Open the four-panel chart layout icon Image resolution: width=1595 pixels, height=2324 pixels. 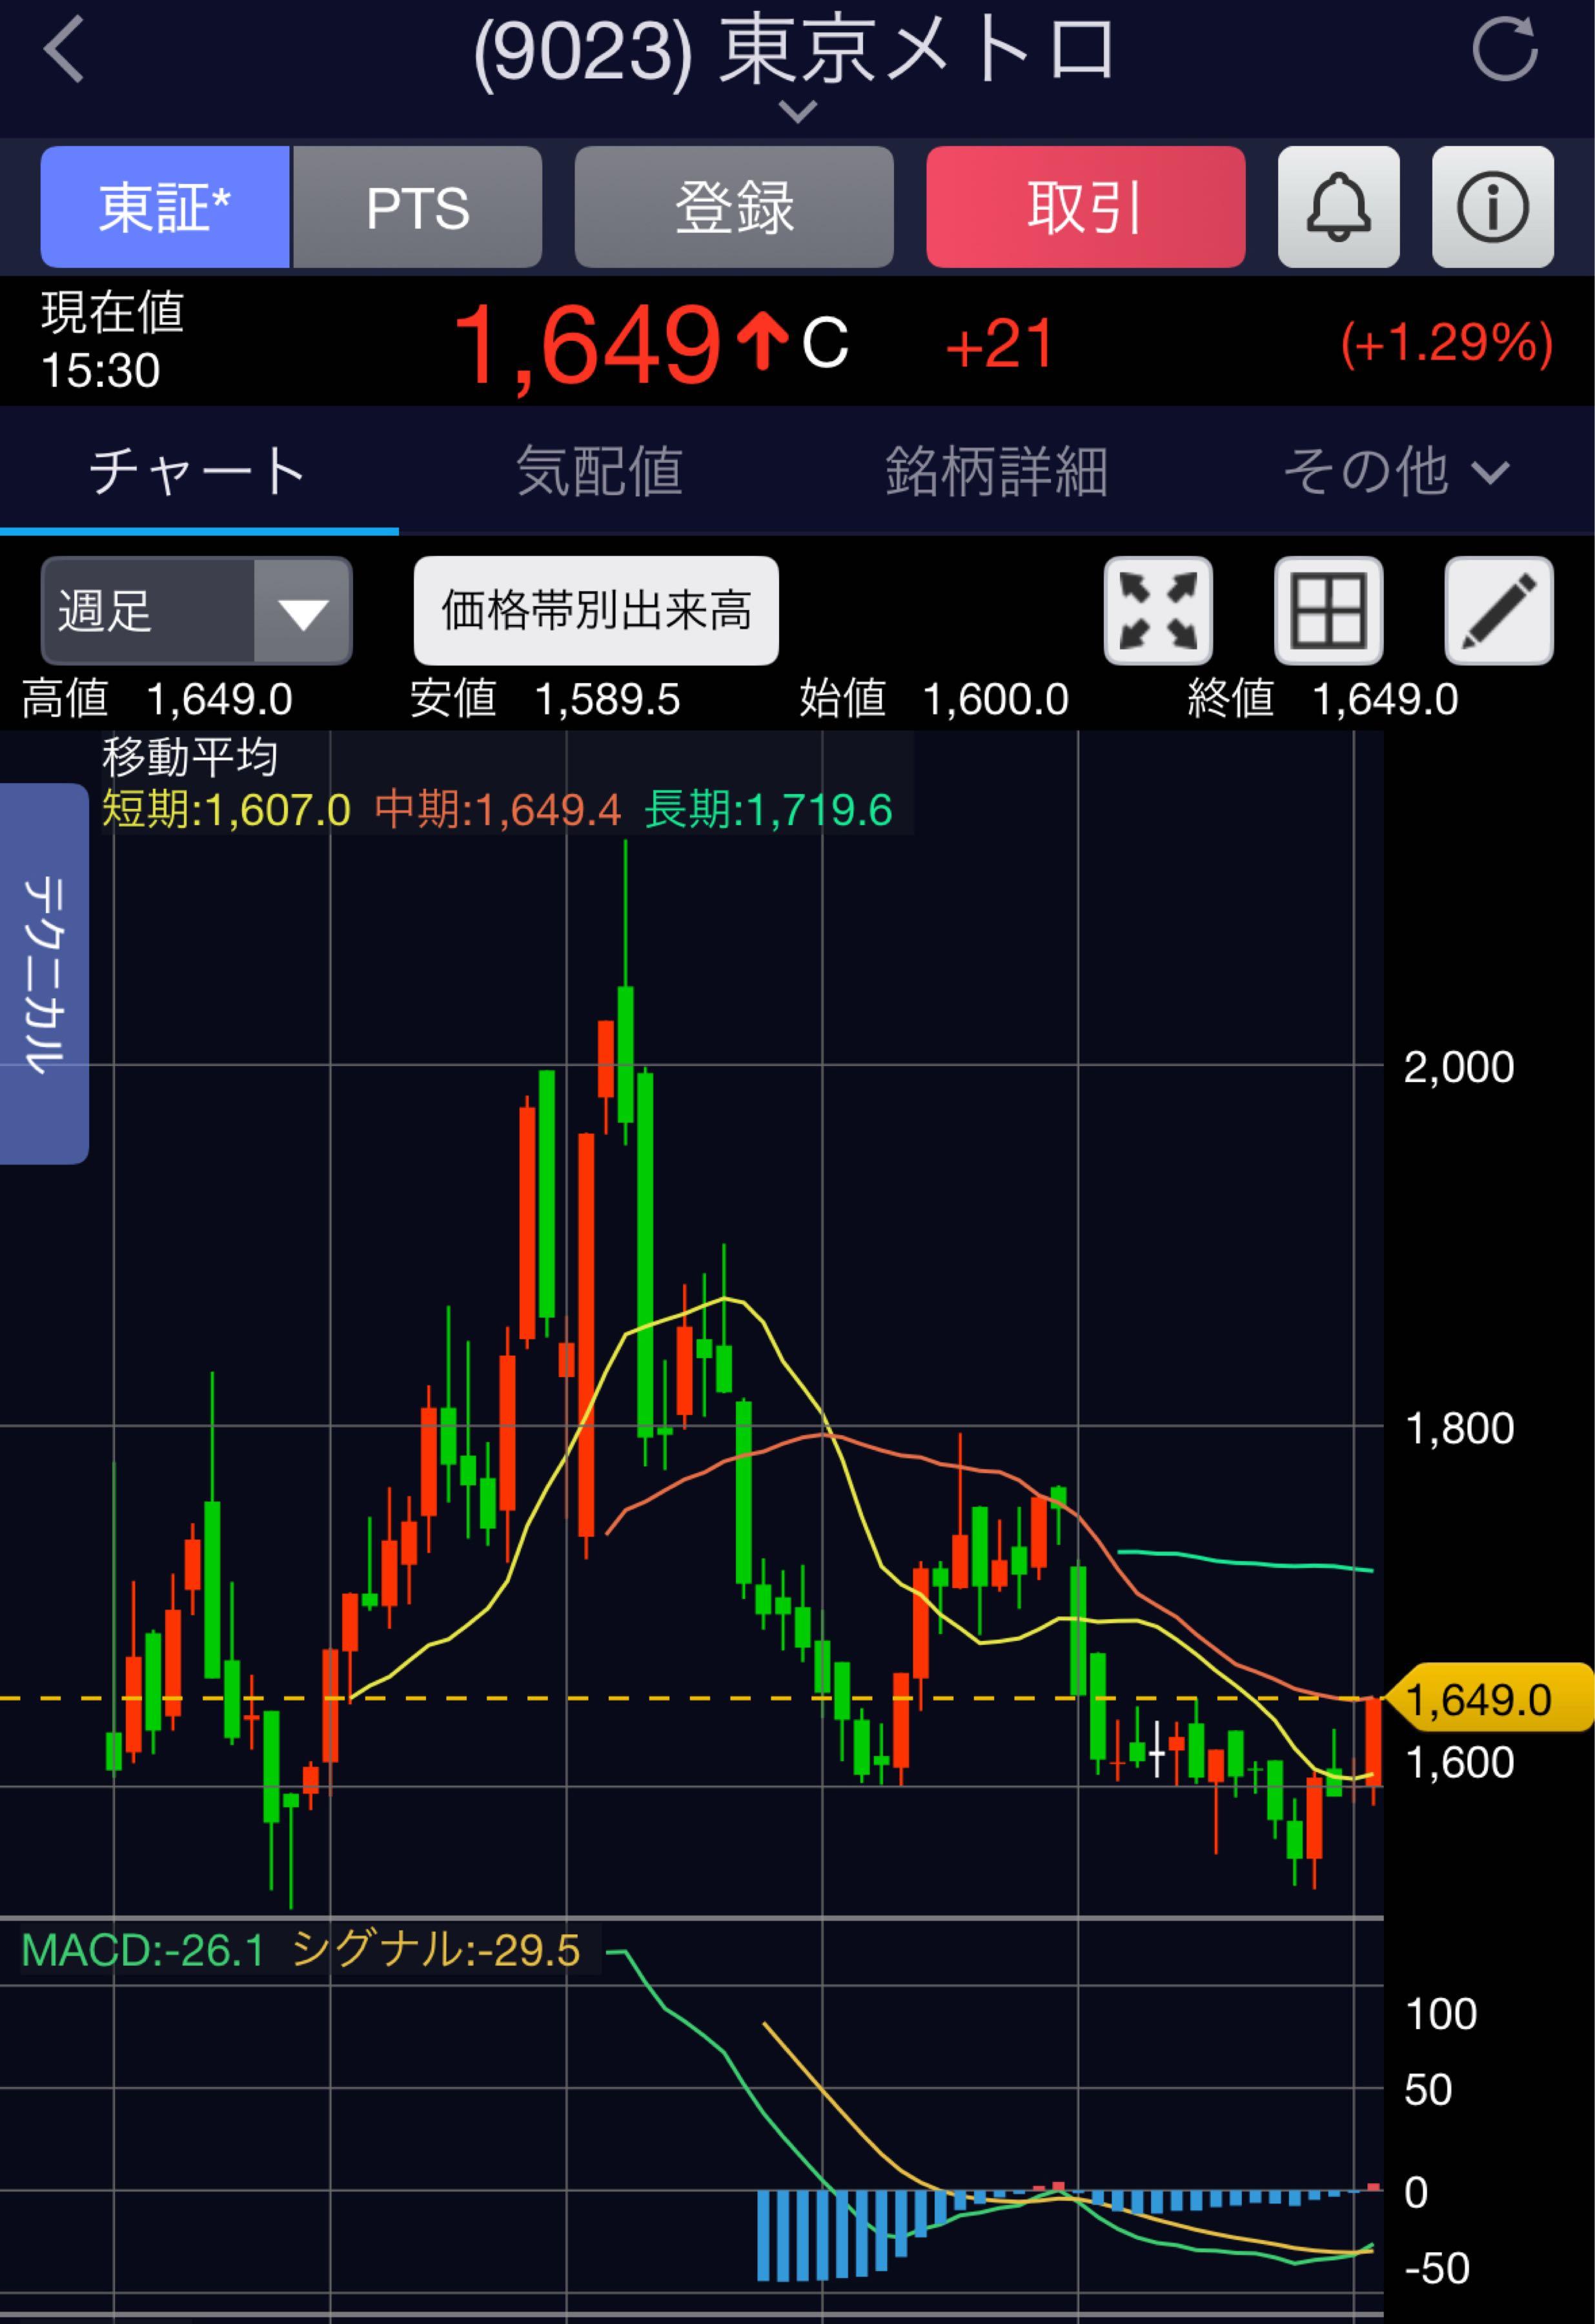click(1328, 610)
